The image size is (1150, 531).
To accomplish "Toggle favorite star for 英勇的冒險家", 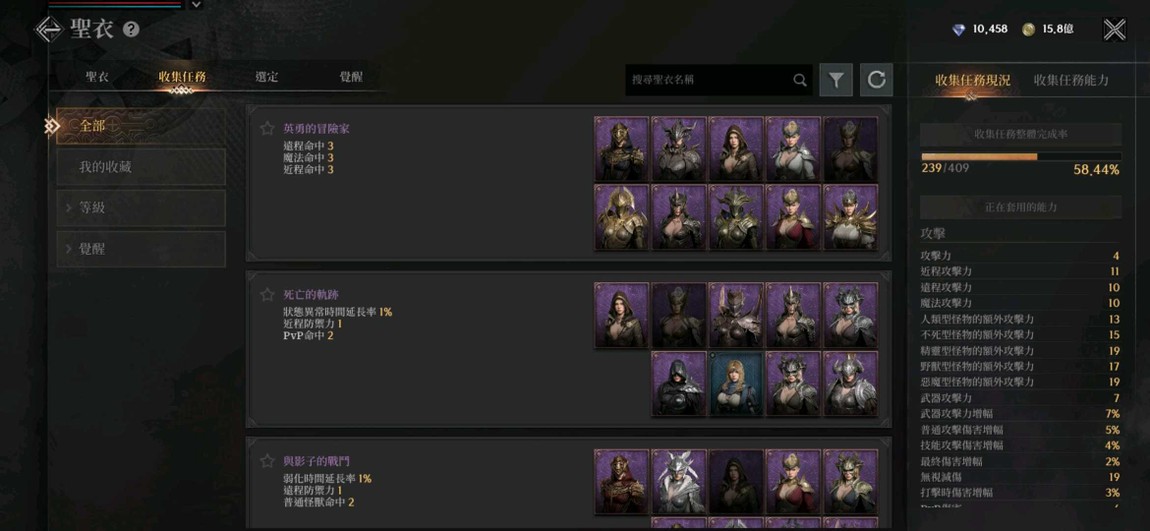I will [x=267, y=128].
